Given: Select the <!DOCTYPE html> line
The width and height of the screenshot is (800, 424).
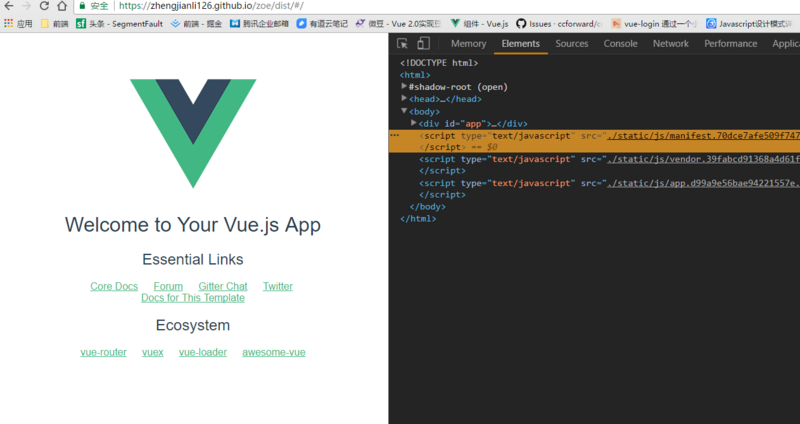Looking at the screenshot, I should point(439,63).
